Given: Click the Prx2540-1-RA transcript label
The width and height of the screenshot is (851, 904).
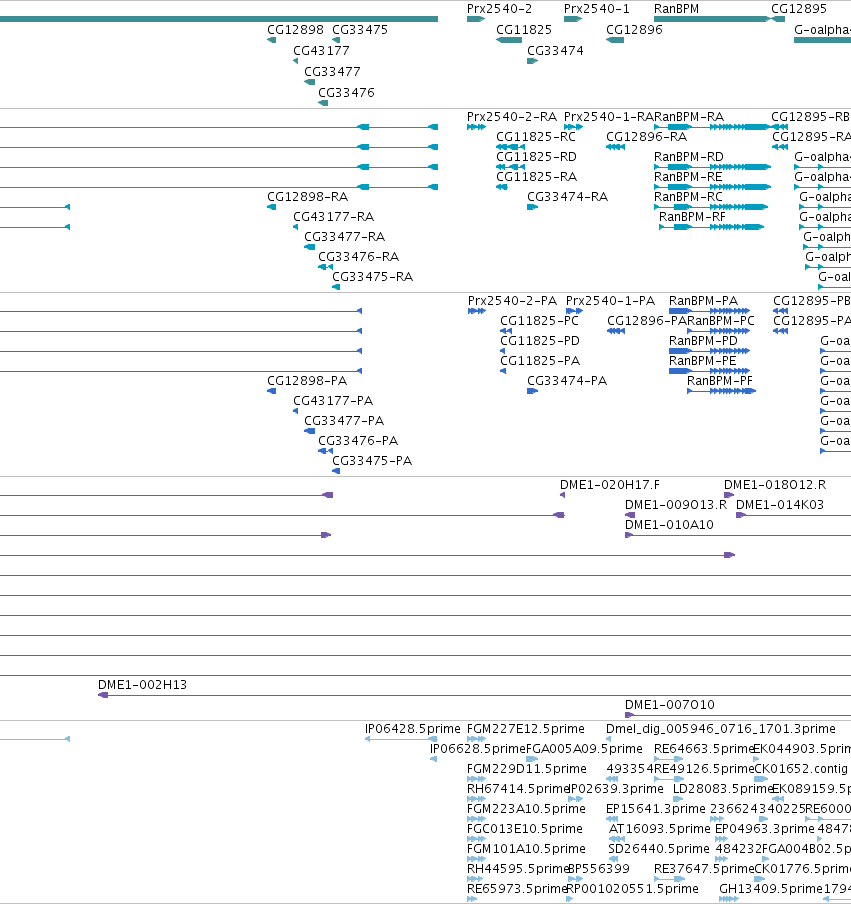Looking at the screenshot, I should click(609, 117).
